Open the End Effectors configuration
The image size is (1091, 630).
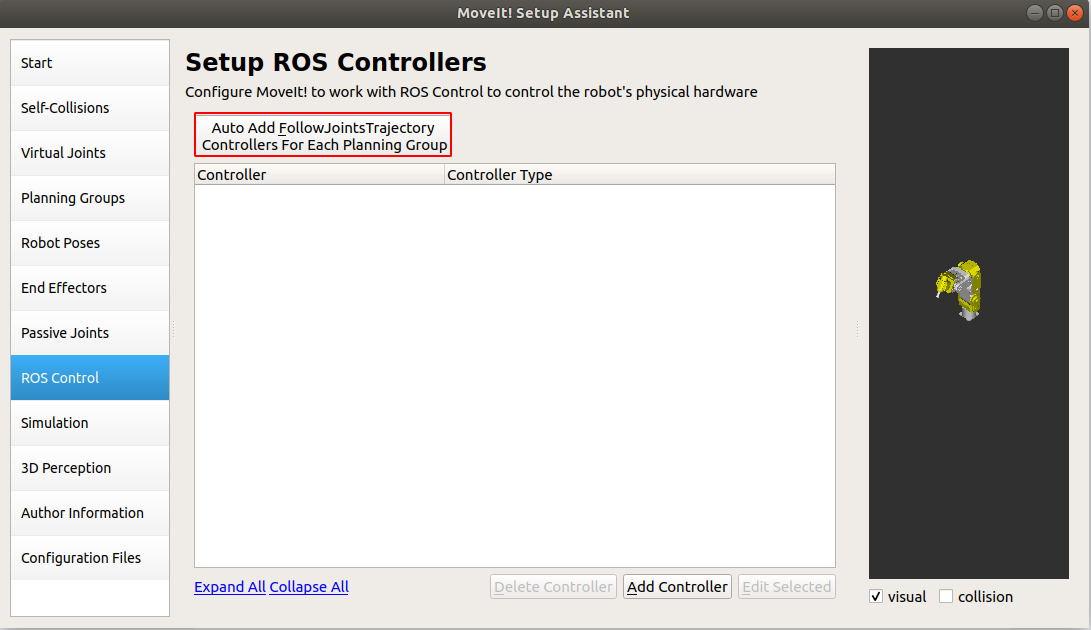pyautogui.click(x=89, y=287)
